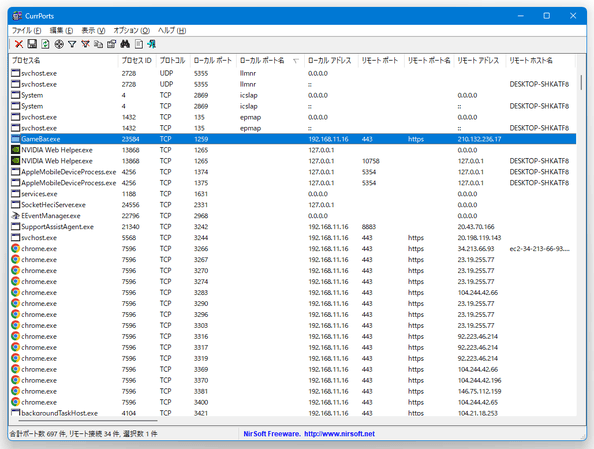Click the copy selected items icon
This screenshot has width=594, height=449.
point(98,44)
